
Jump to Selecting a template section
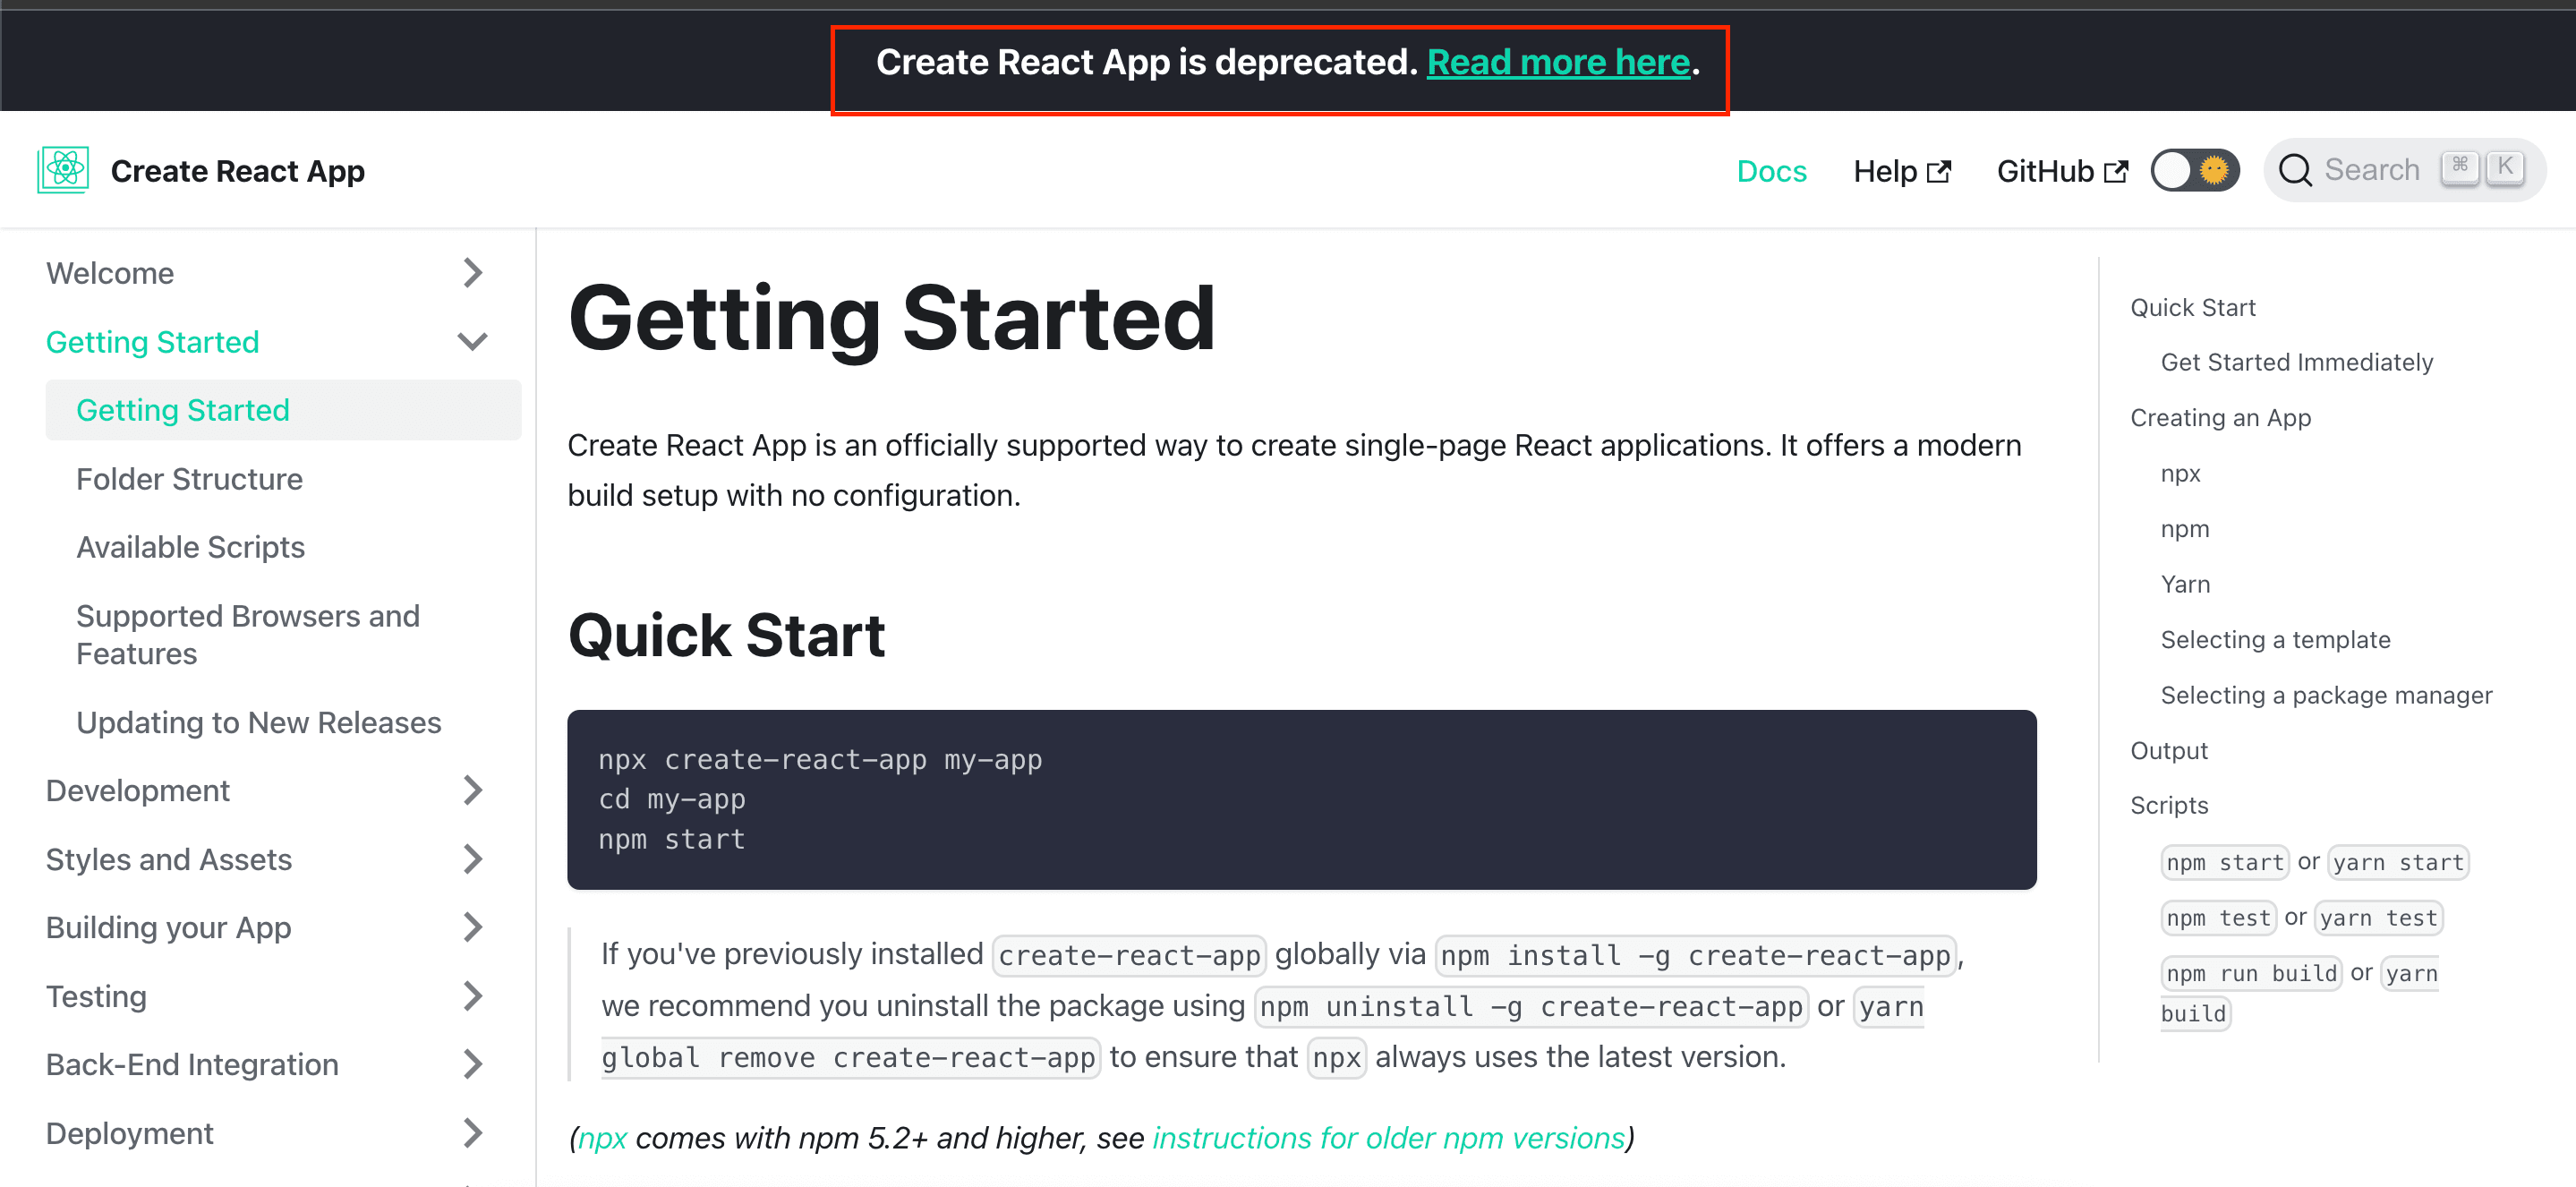2275,640
